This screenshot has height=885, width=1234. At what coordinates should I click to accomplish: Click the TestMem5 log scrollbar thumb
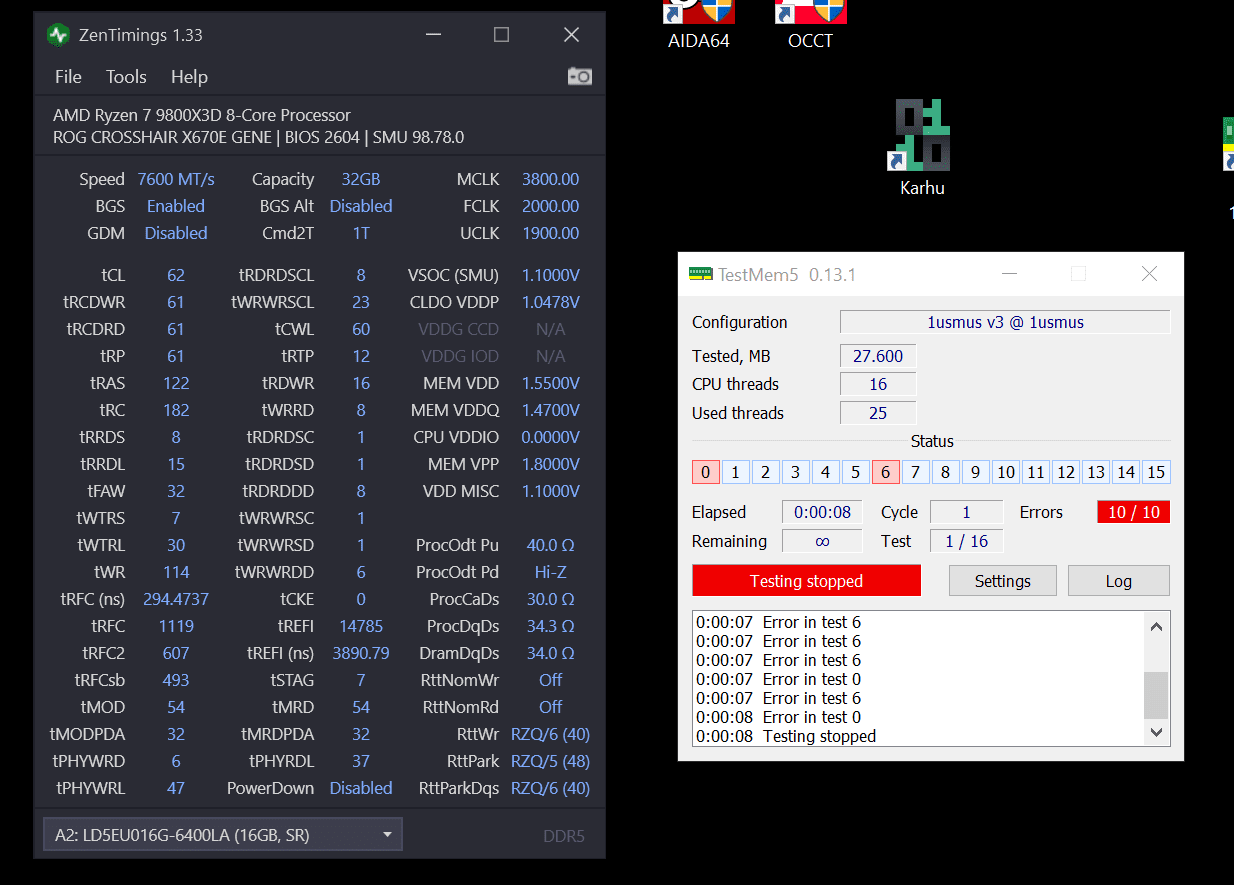tap(1156, 695)
